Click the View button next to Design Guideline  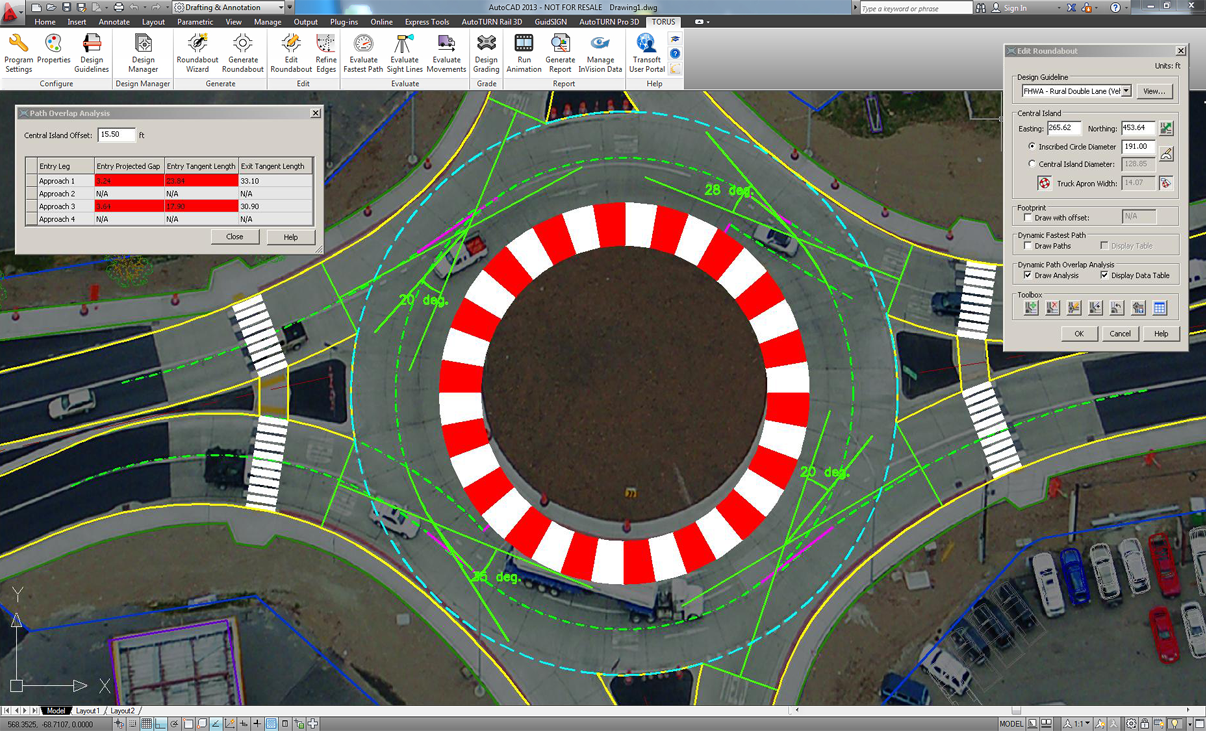tap(1155, 90)
